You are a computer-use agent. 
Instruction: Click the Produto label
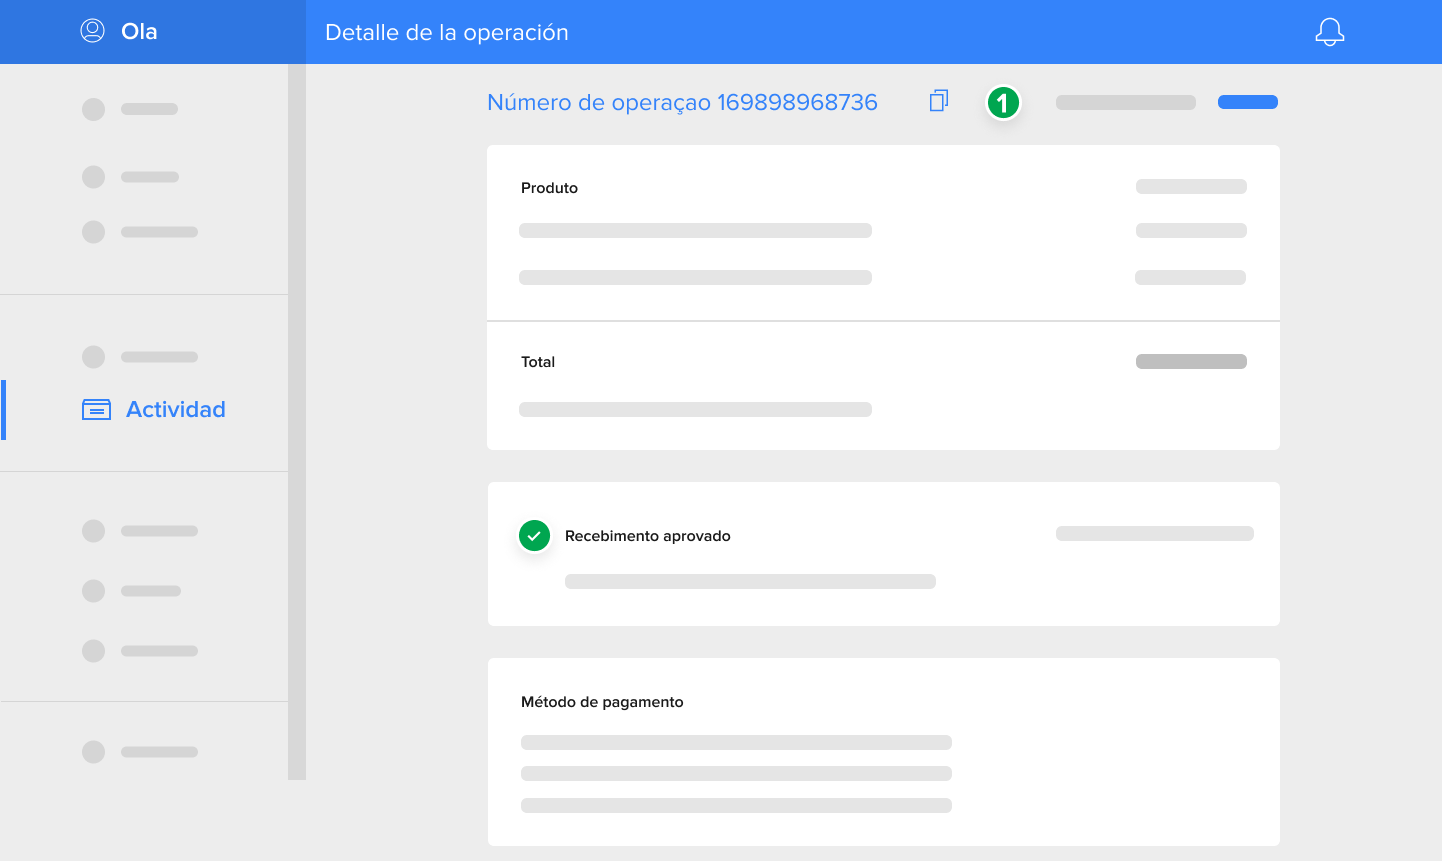(549, 188)
